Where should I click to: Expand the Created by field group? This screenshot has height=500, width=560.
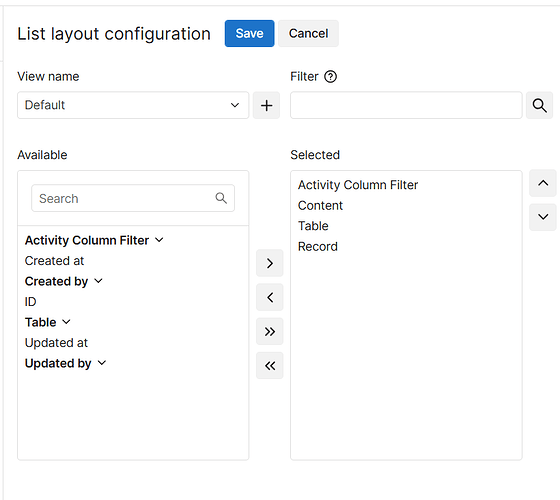[98, 281]
